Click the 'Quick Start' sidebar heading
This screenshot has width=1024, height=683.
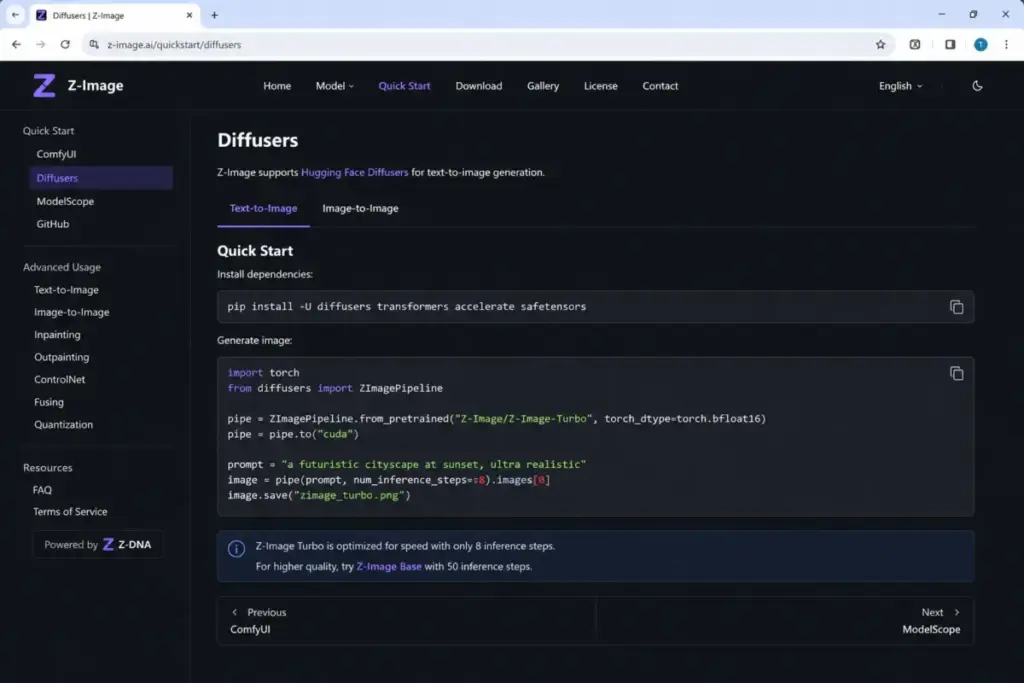(48, 131)
